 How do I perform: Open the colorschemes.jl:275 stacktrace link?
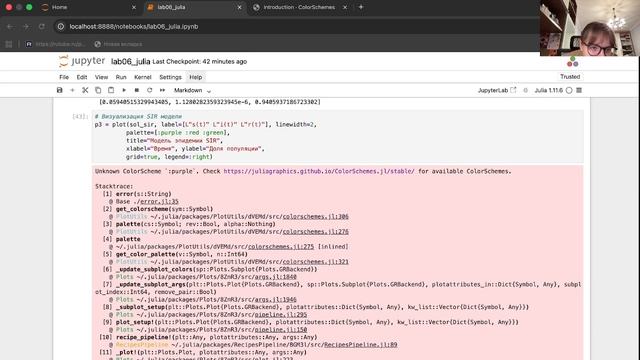(x=281, y=247)
